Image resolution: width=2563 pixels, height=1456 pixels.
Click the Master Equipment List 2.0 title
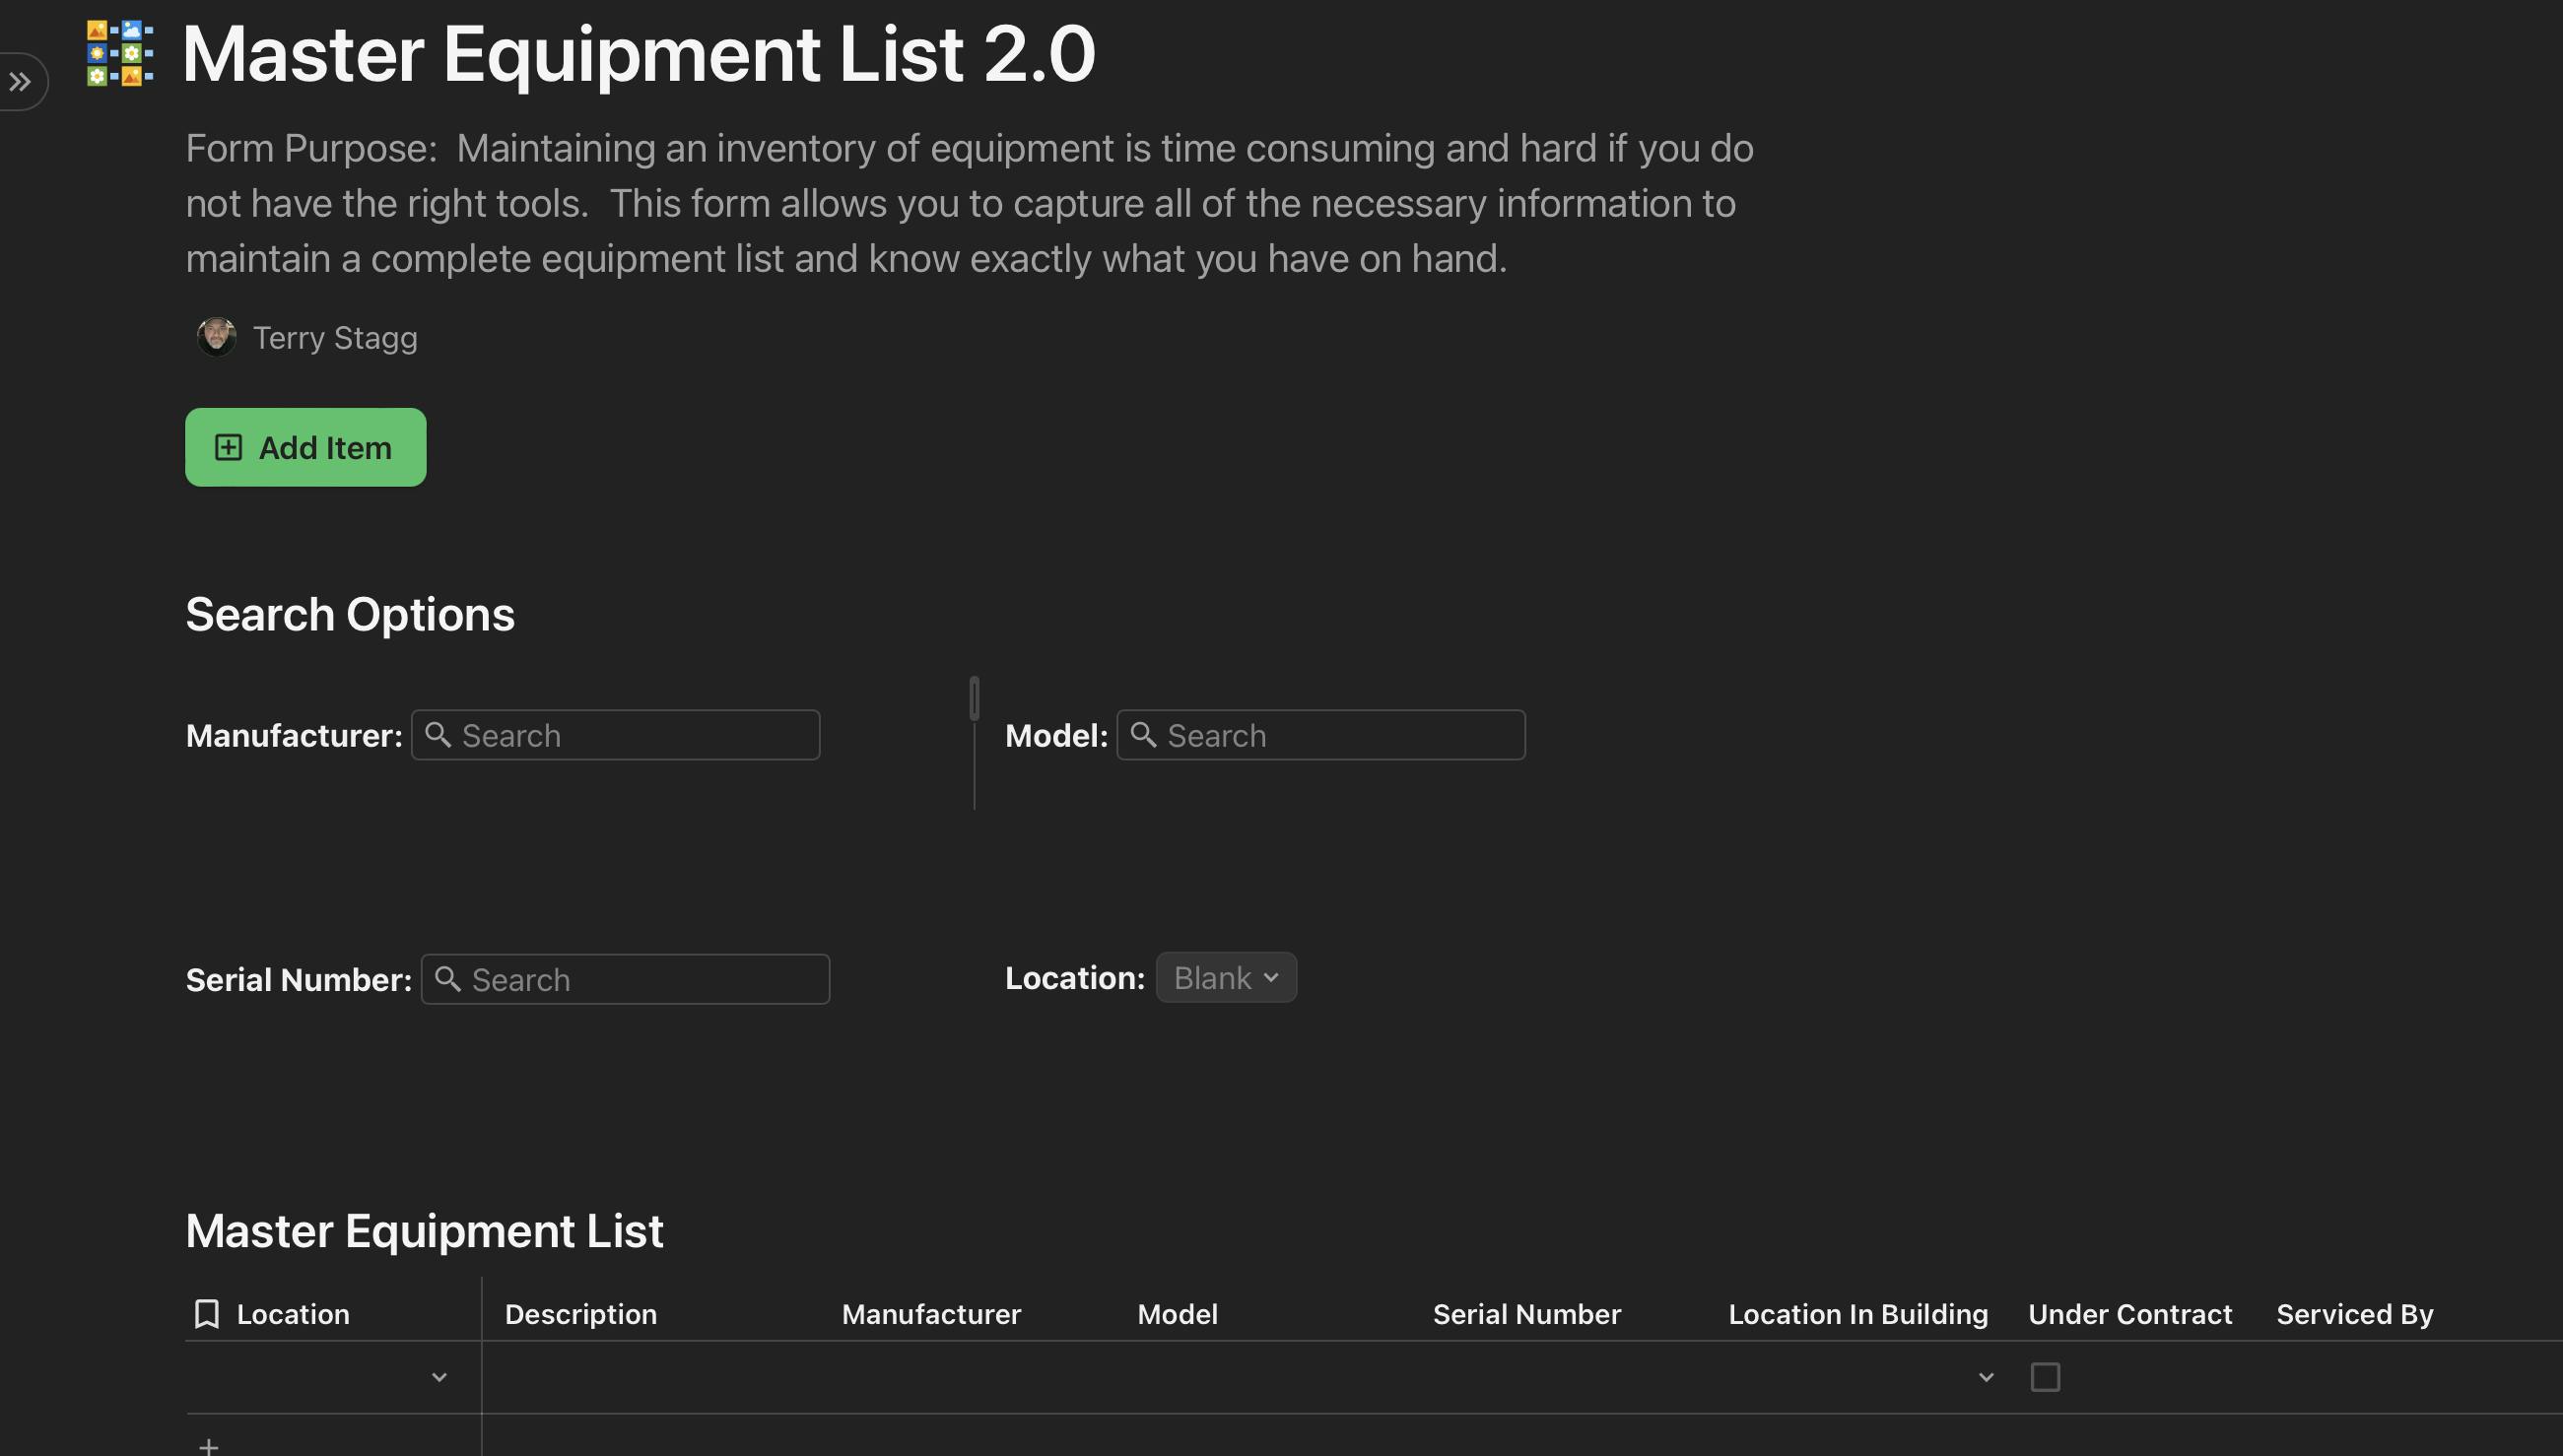coord(639,54)
